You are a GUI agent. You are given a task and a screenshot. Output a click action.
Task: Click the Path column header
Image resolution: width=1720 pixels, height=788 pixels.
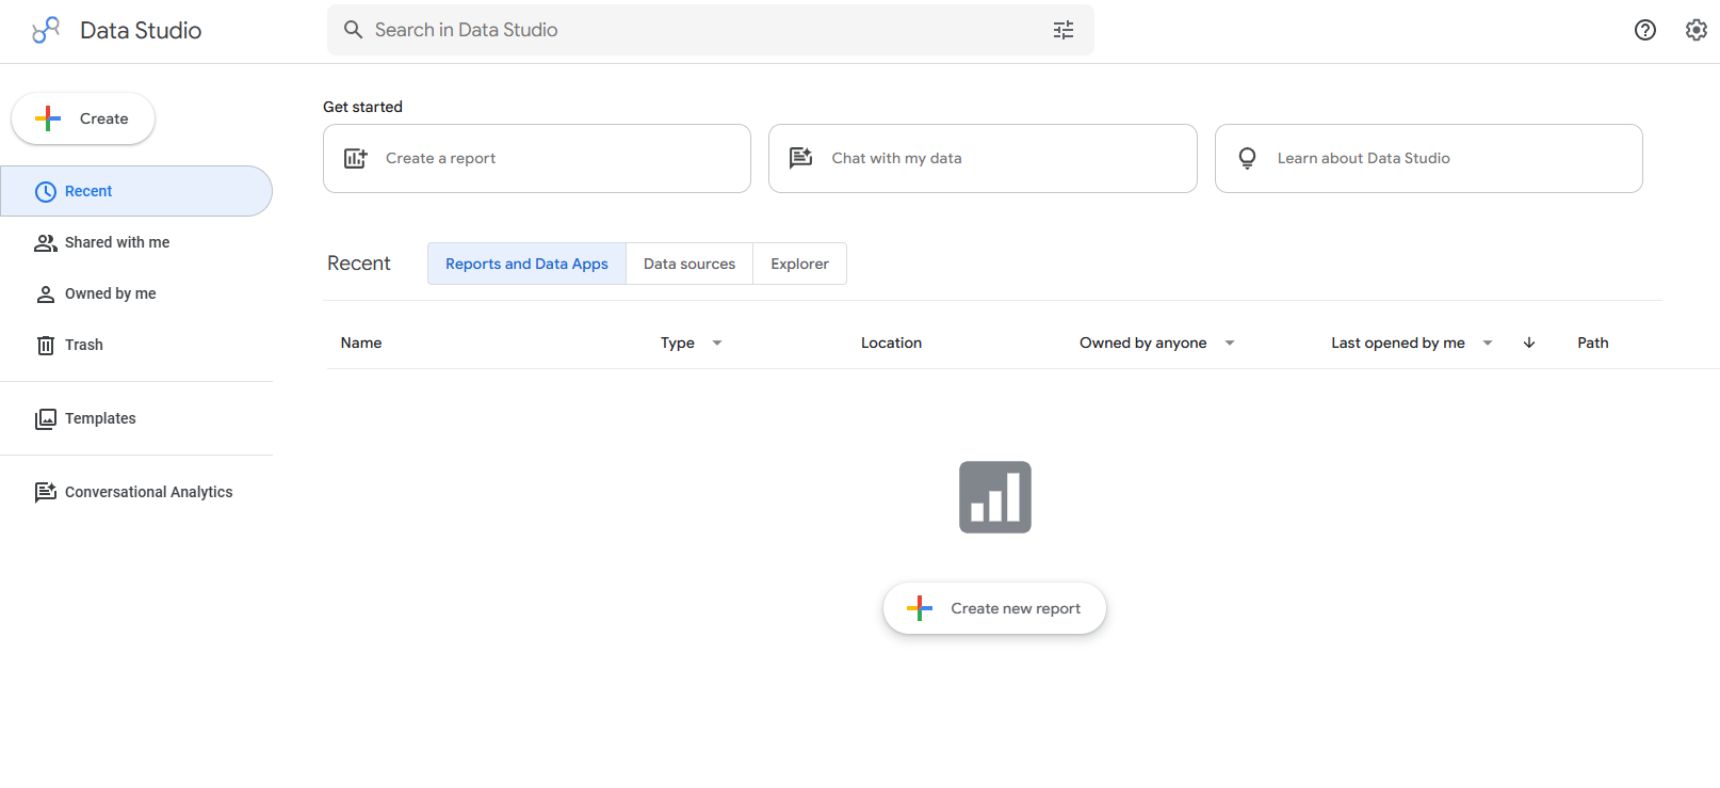point(1593,343)
